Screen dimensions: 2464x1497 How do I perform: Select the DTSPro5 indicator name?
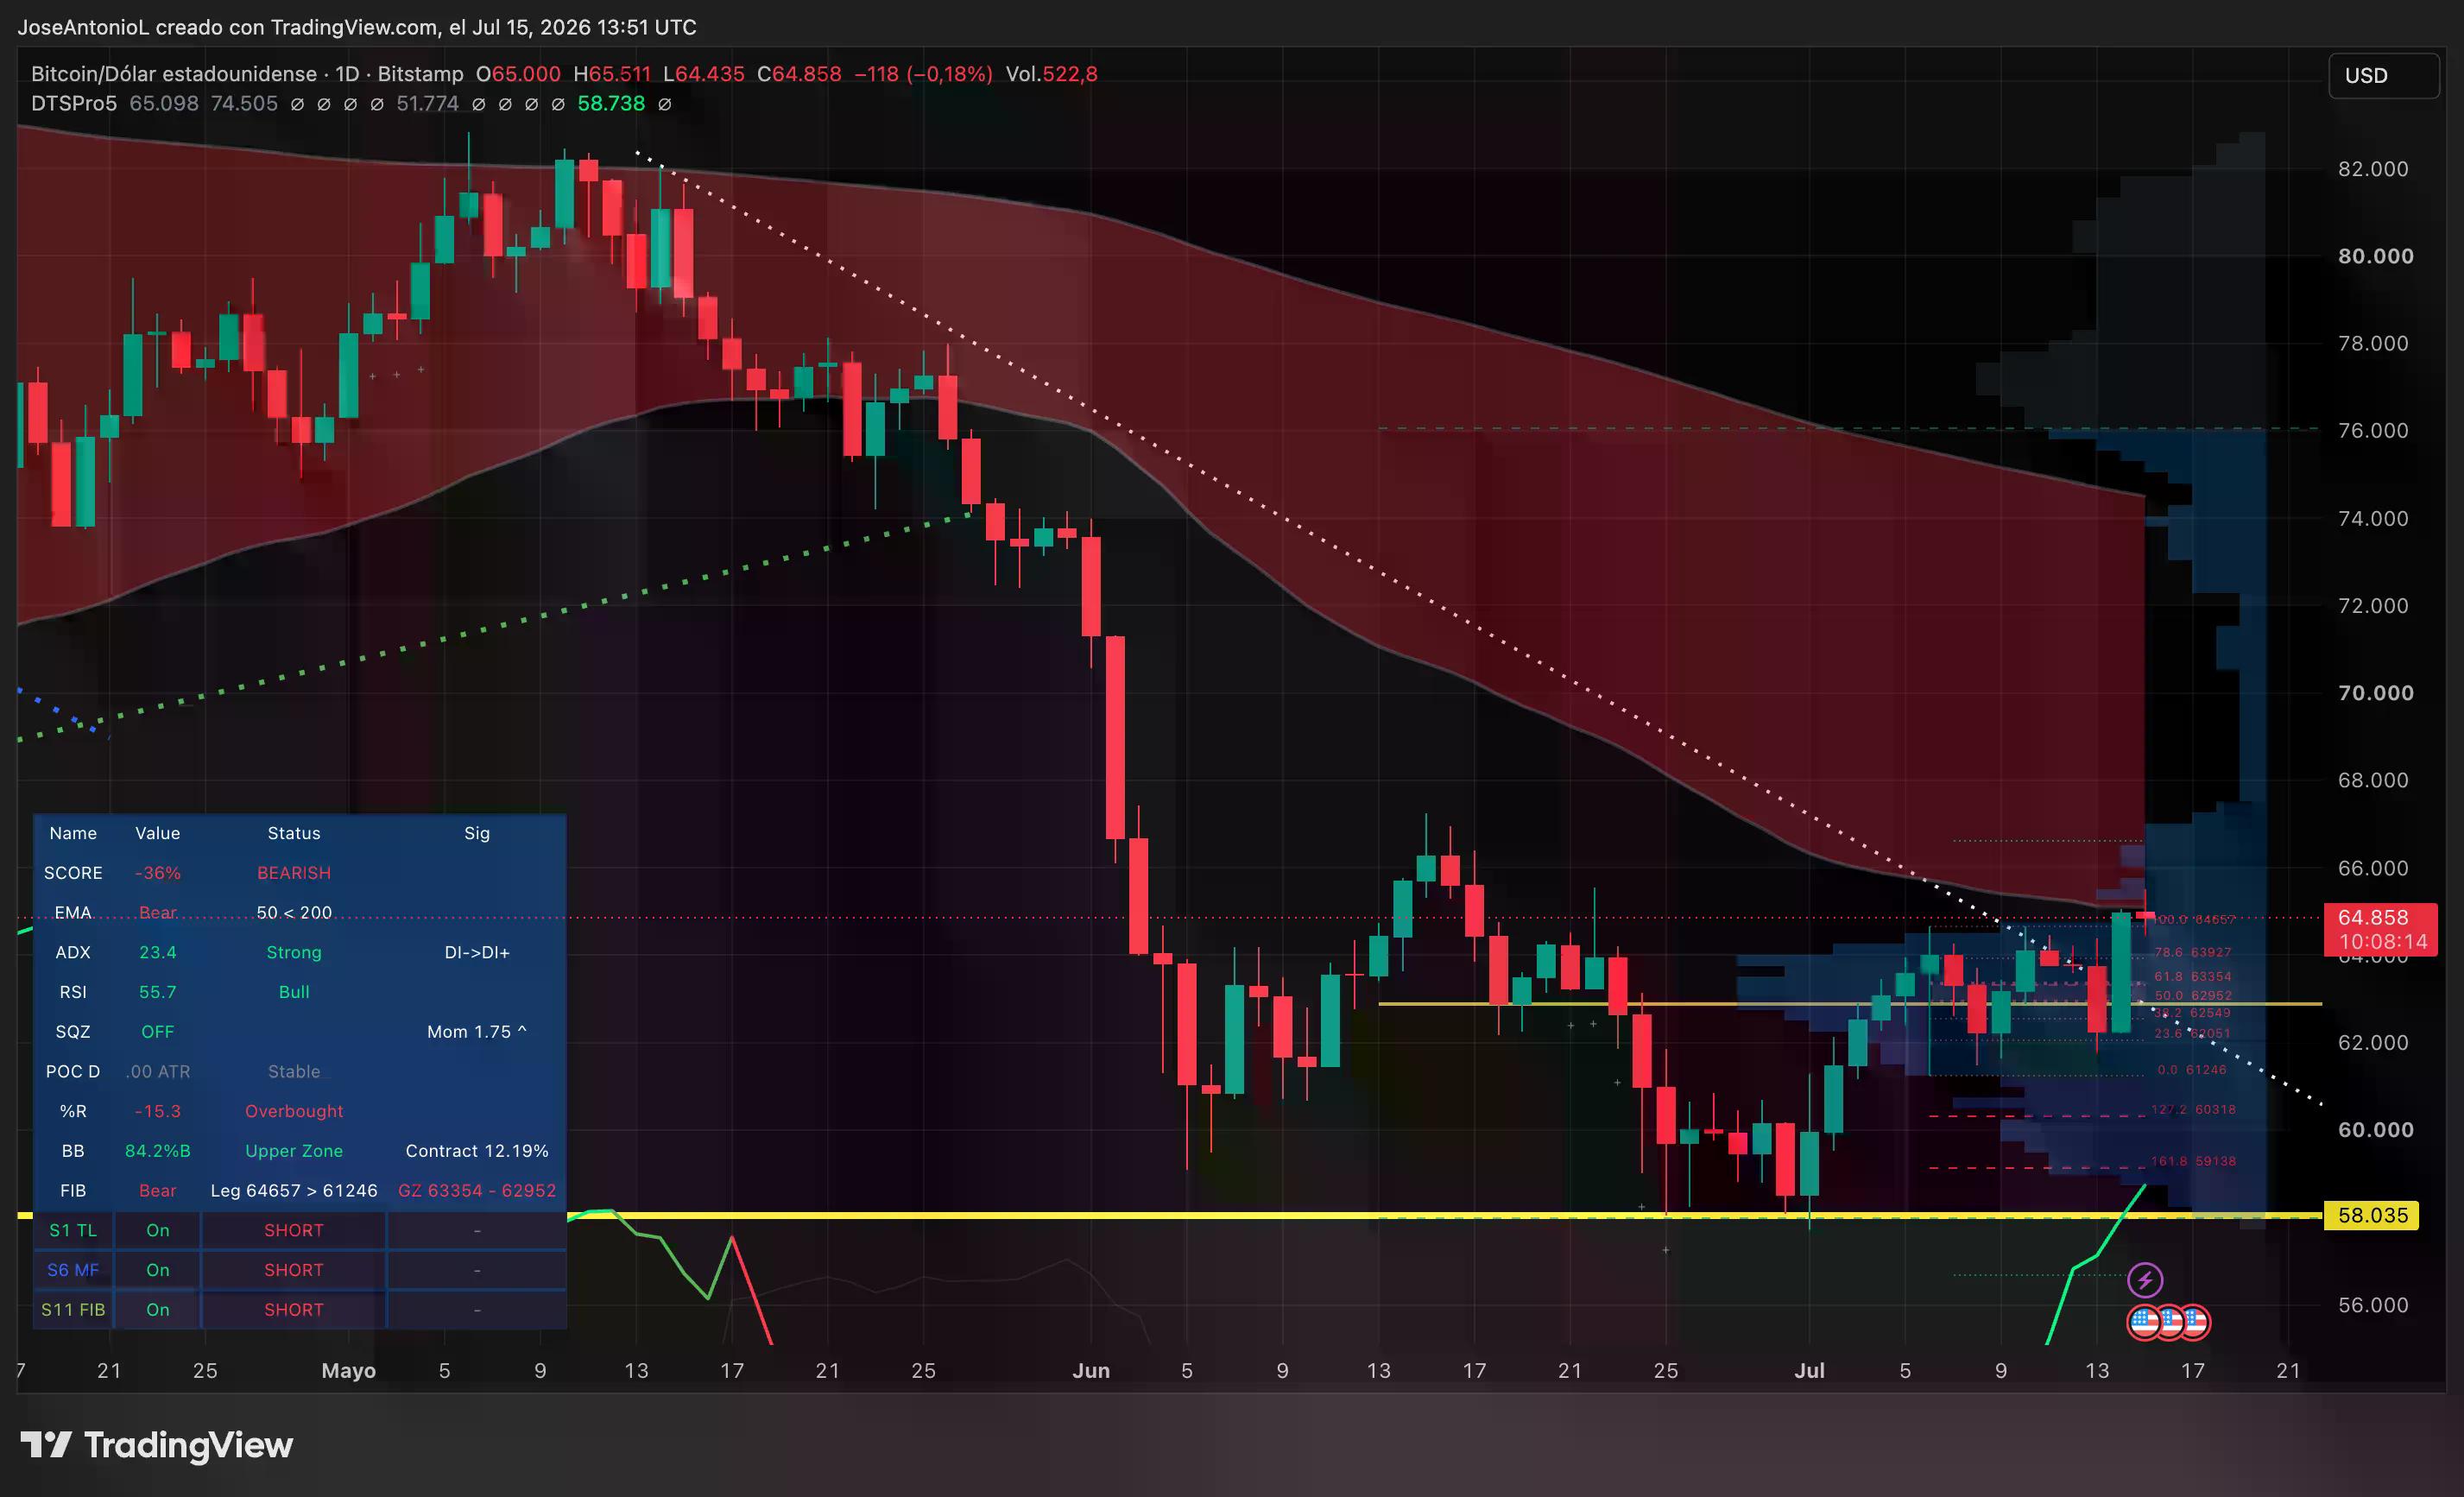pos(74,104)
